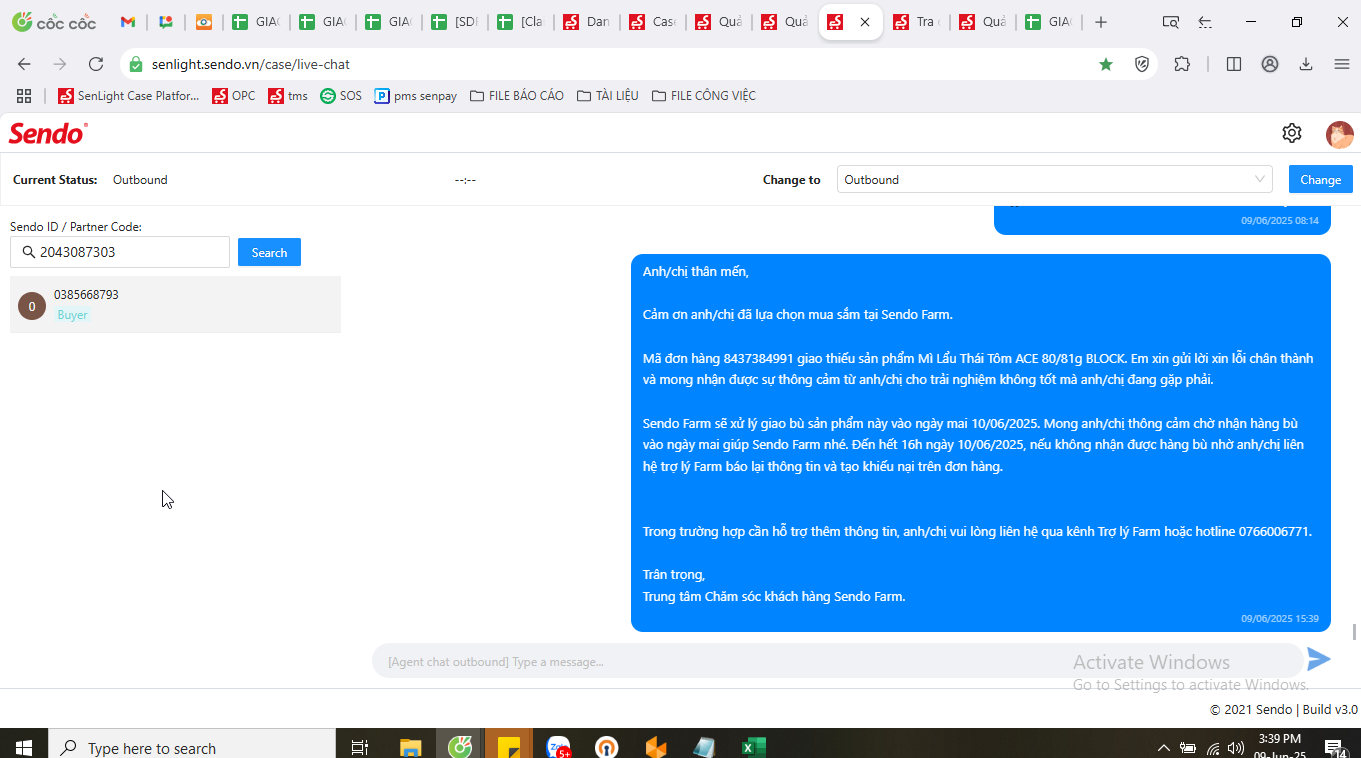Viewport: 1361px width, 758px height.
Task: Open the tms bookmark
Action: (288, 96)
